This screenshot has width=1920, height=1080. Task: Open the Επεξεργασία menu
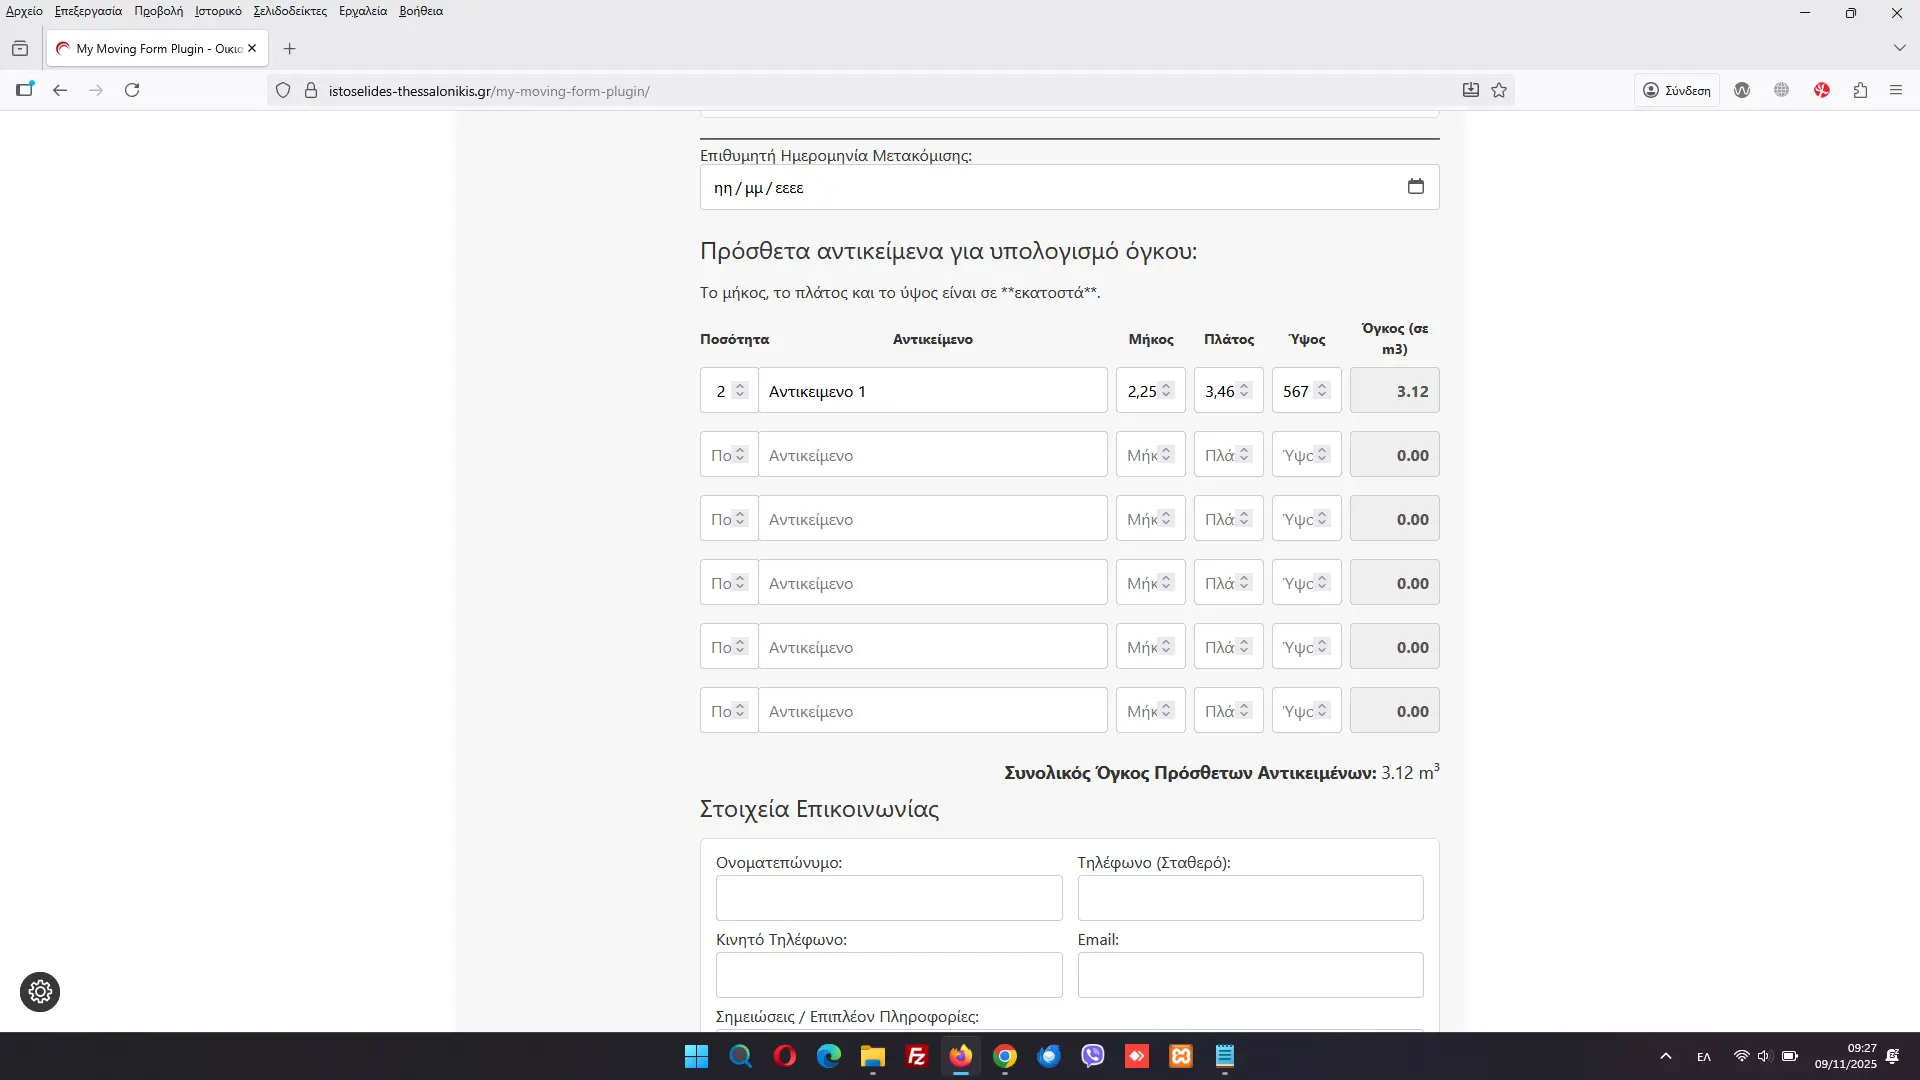pyautogui.click(x=88, y=11)
